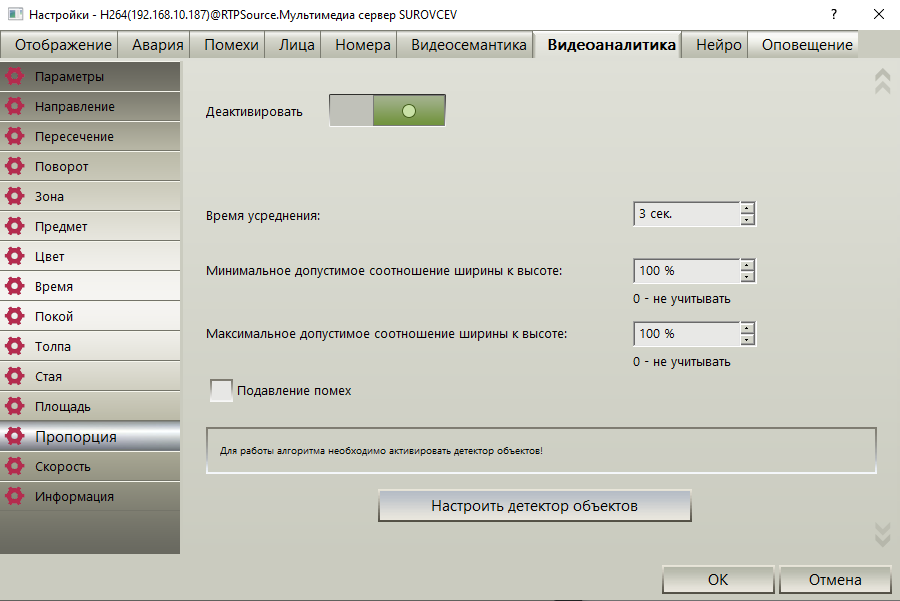Screen dimensions: 900x601
Task: Confirm settings with the OK button
Action: 717,580
